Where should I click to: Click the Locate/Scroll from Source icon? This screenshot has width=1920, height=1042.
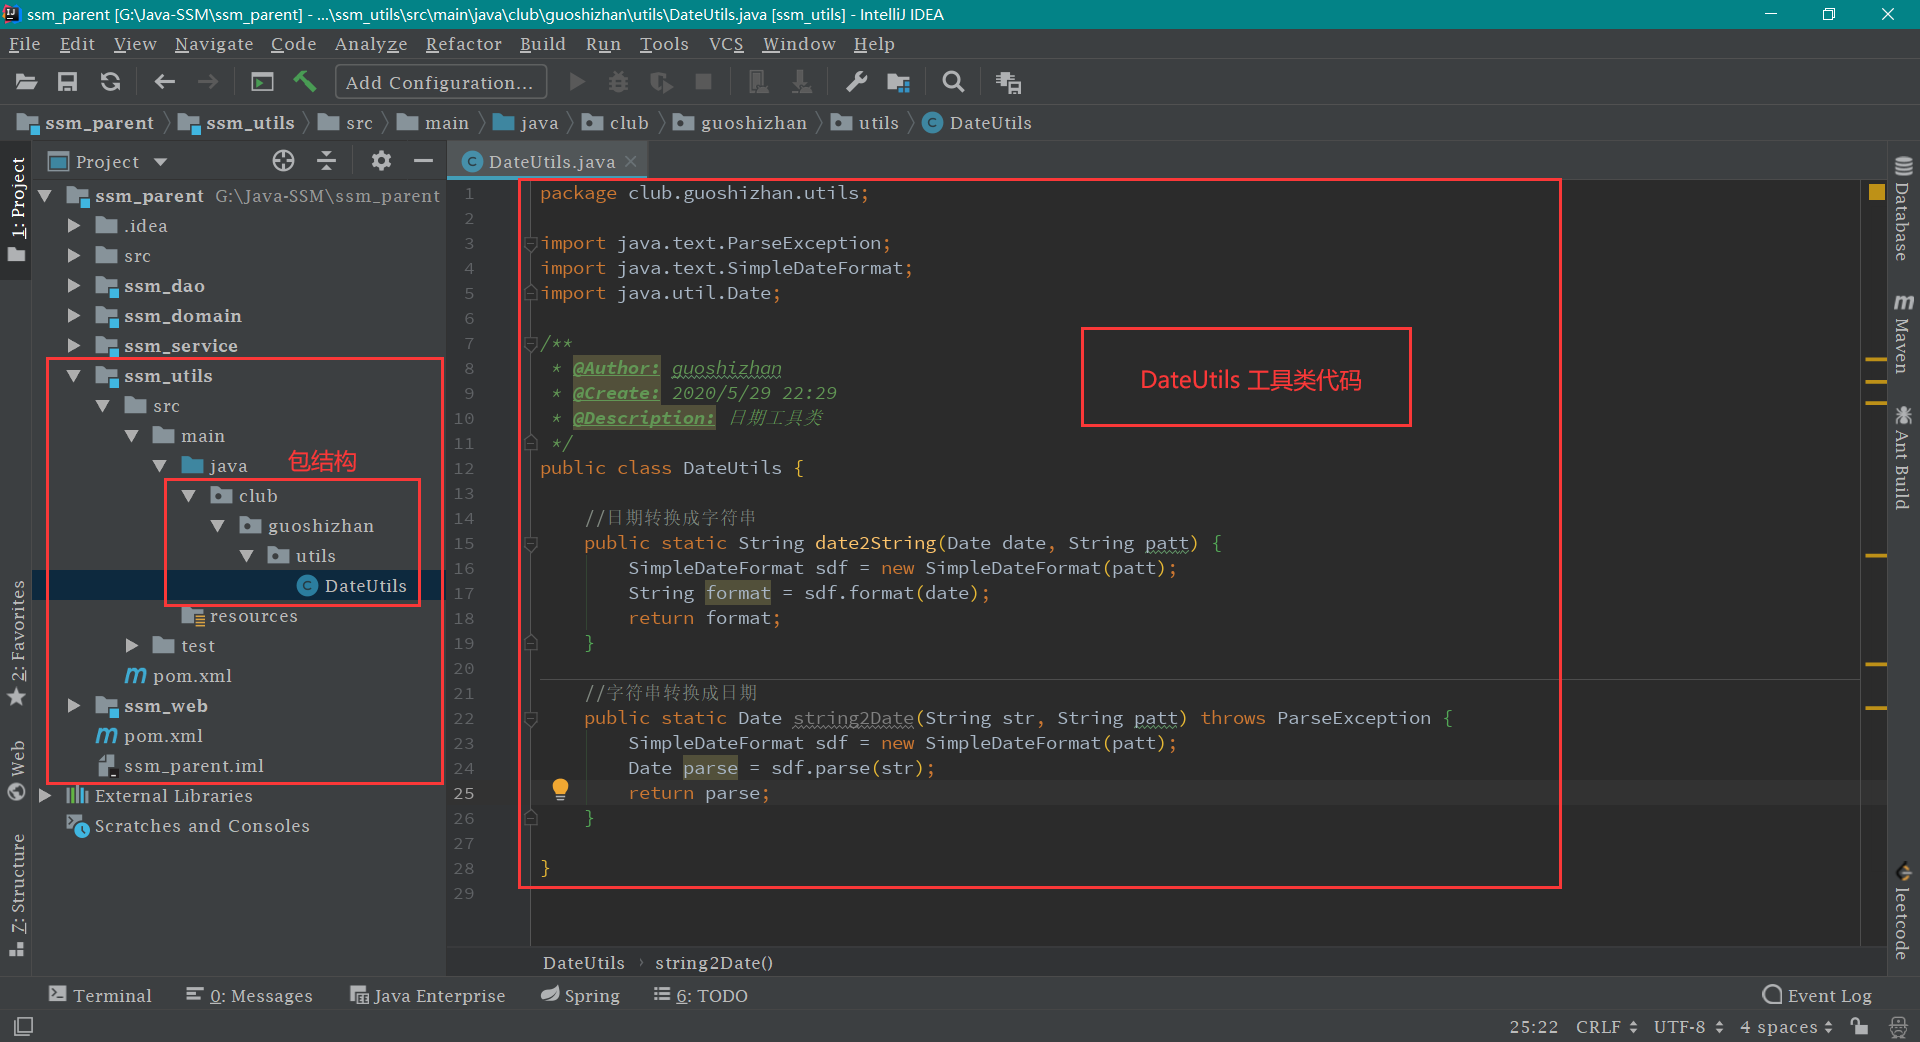pyautogui.click(x=283, y=161)
